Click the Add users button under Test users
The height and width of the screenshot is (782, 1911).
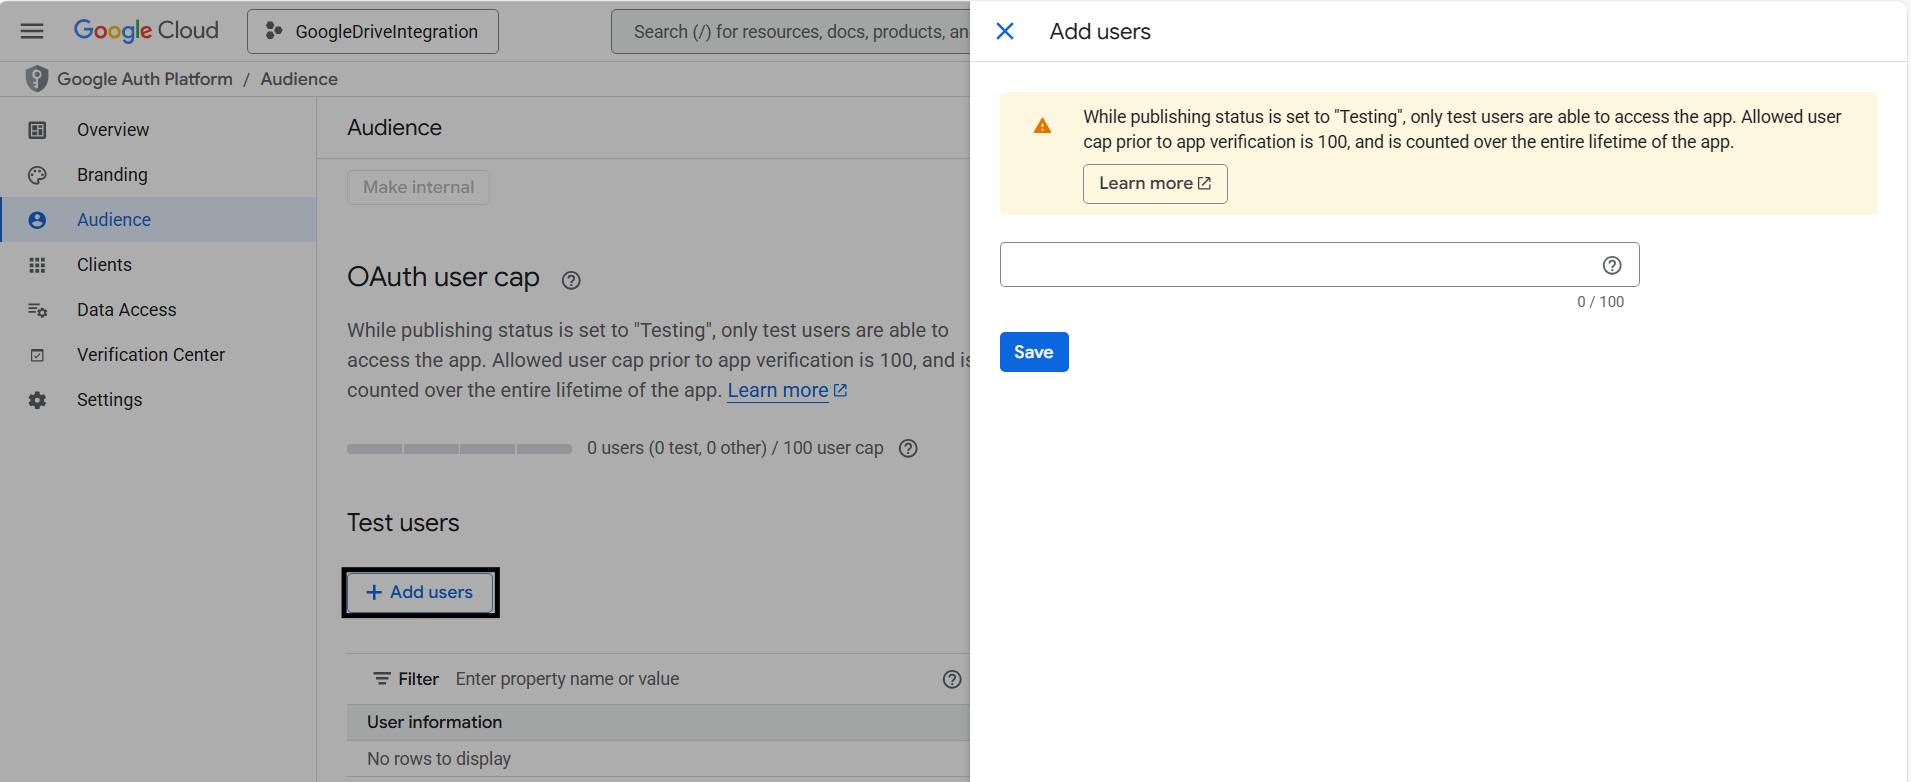coord(420,592)
